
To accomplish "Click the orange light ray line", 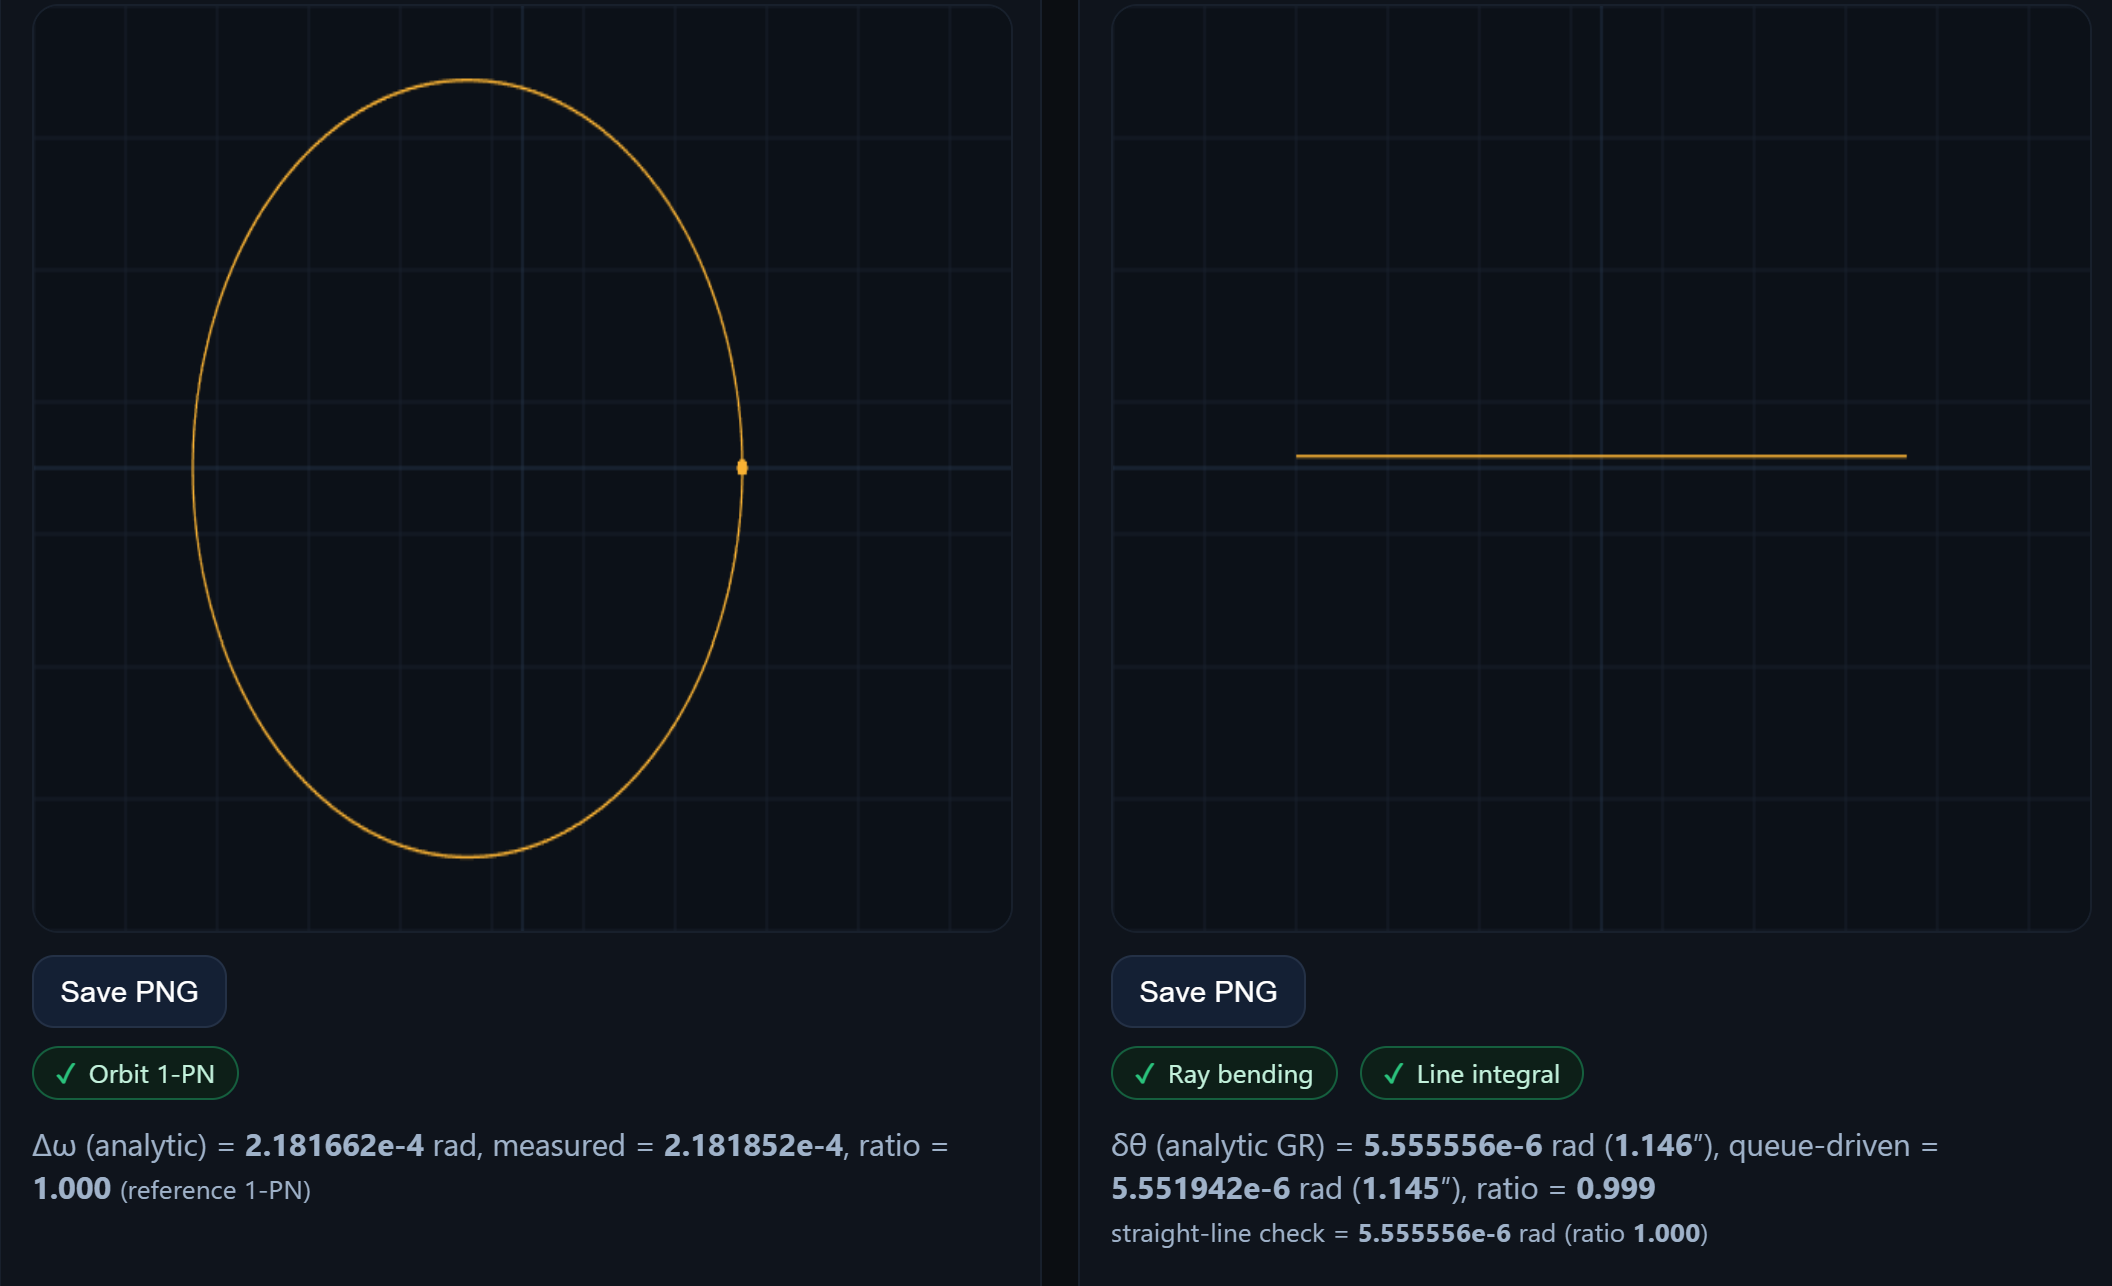I will (x=1600, y=456).
